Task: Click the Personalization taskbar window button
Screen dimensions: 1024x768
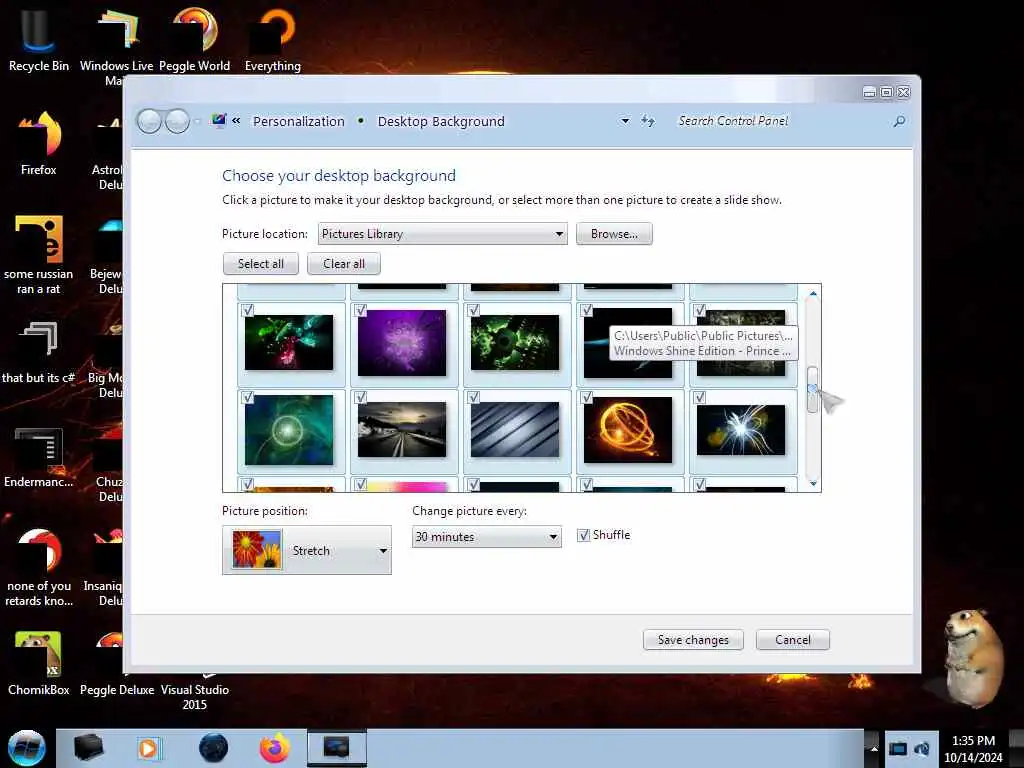Action: 337,748
